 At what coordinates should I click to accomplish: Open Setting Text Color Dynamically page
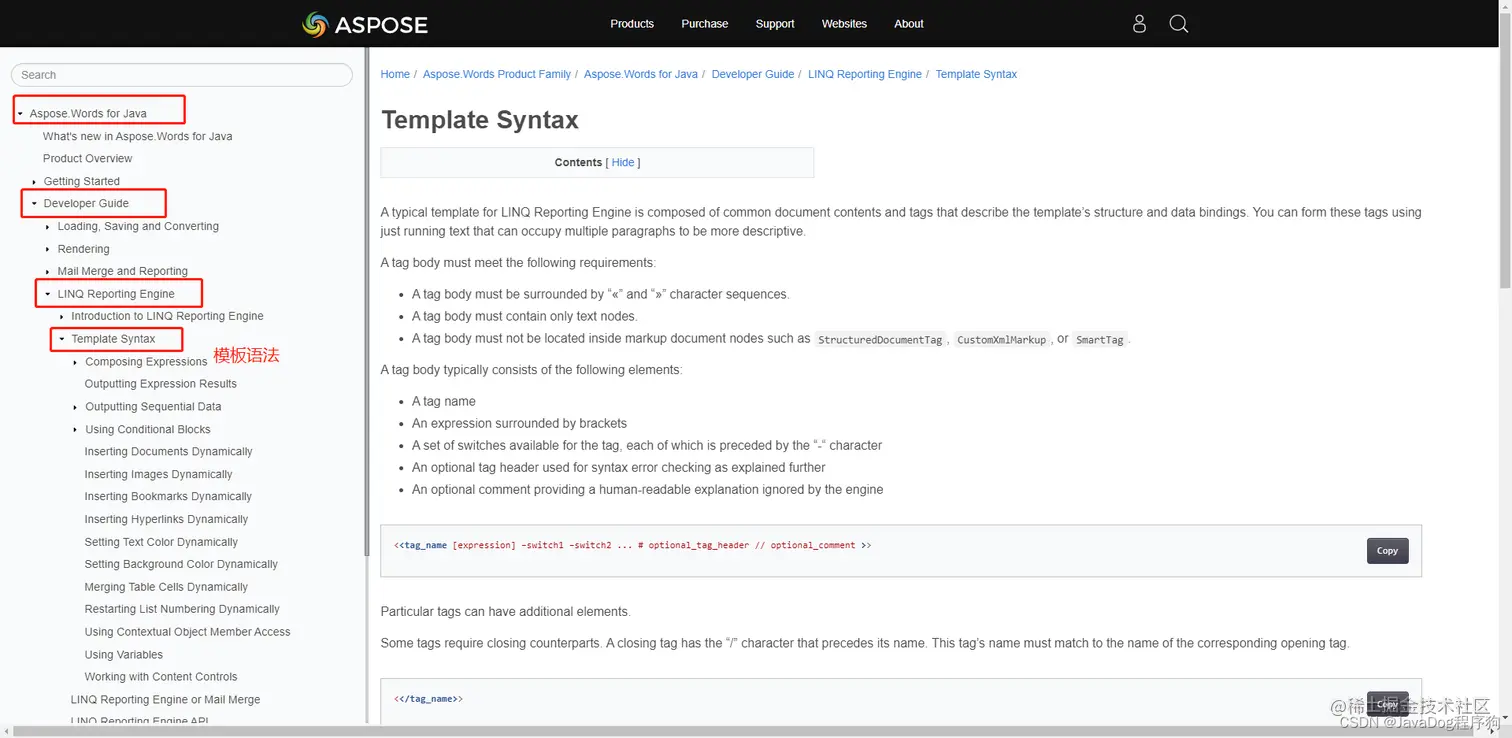pos(161,542)
